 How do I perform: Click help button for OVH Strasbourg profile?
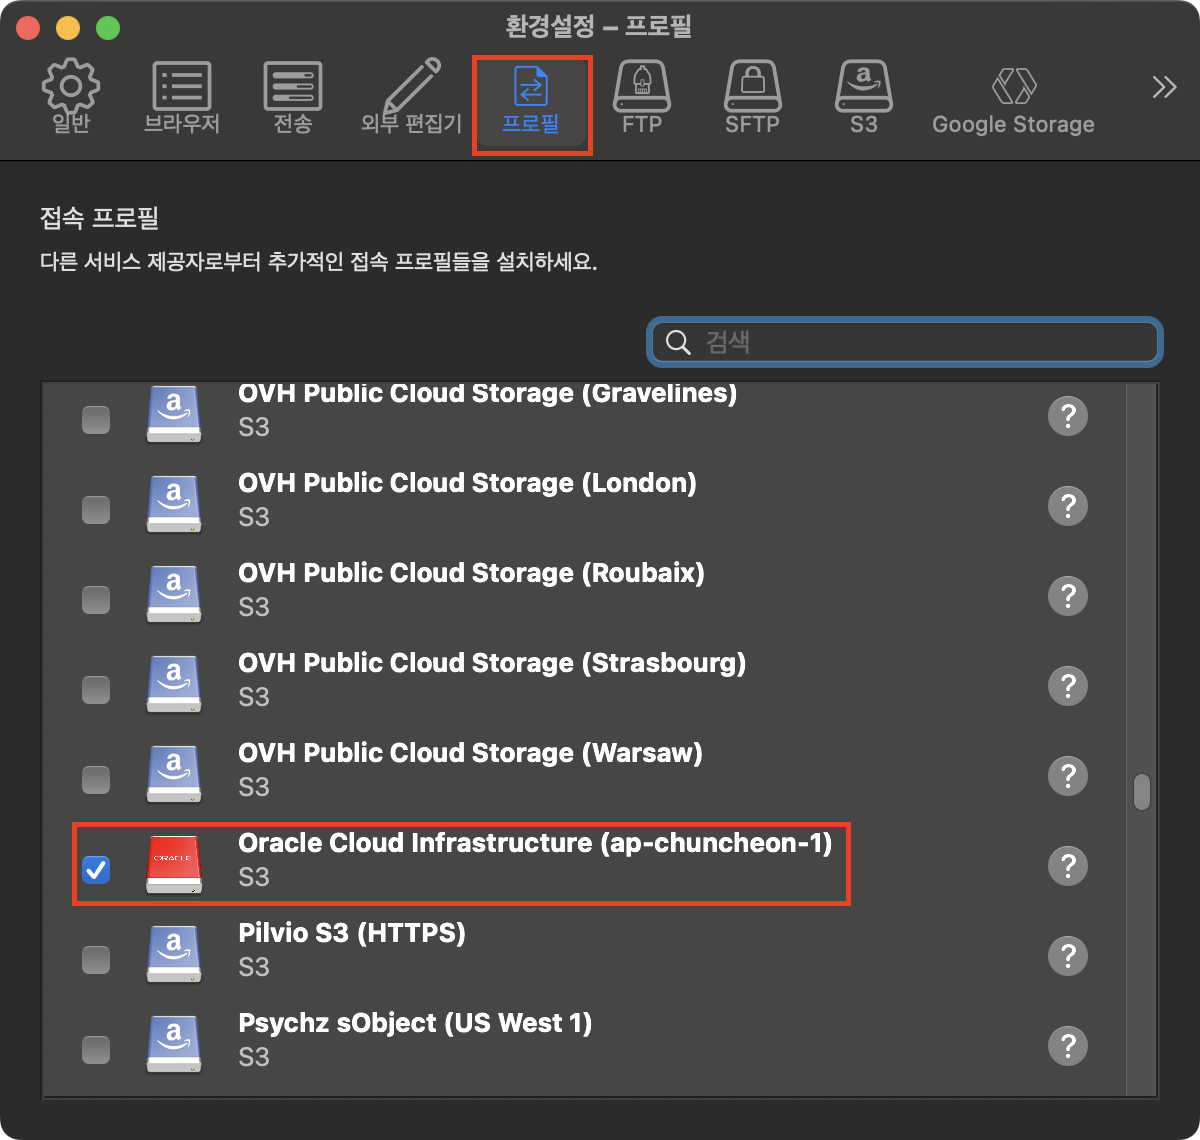pyautogui.click(x=1067, y=686)
